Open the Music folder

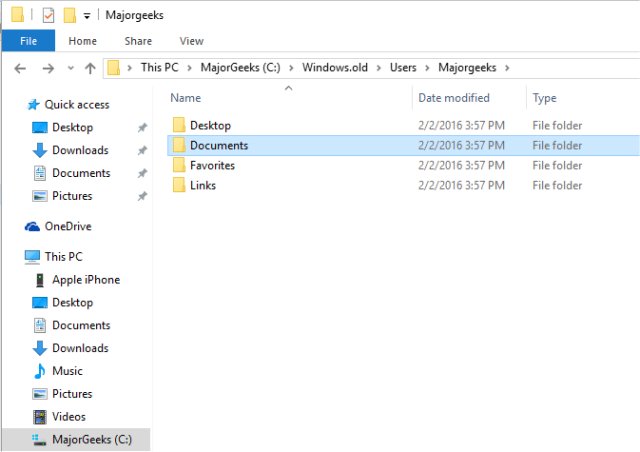[x=67, y=371]
